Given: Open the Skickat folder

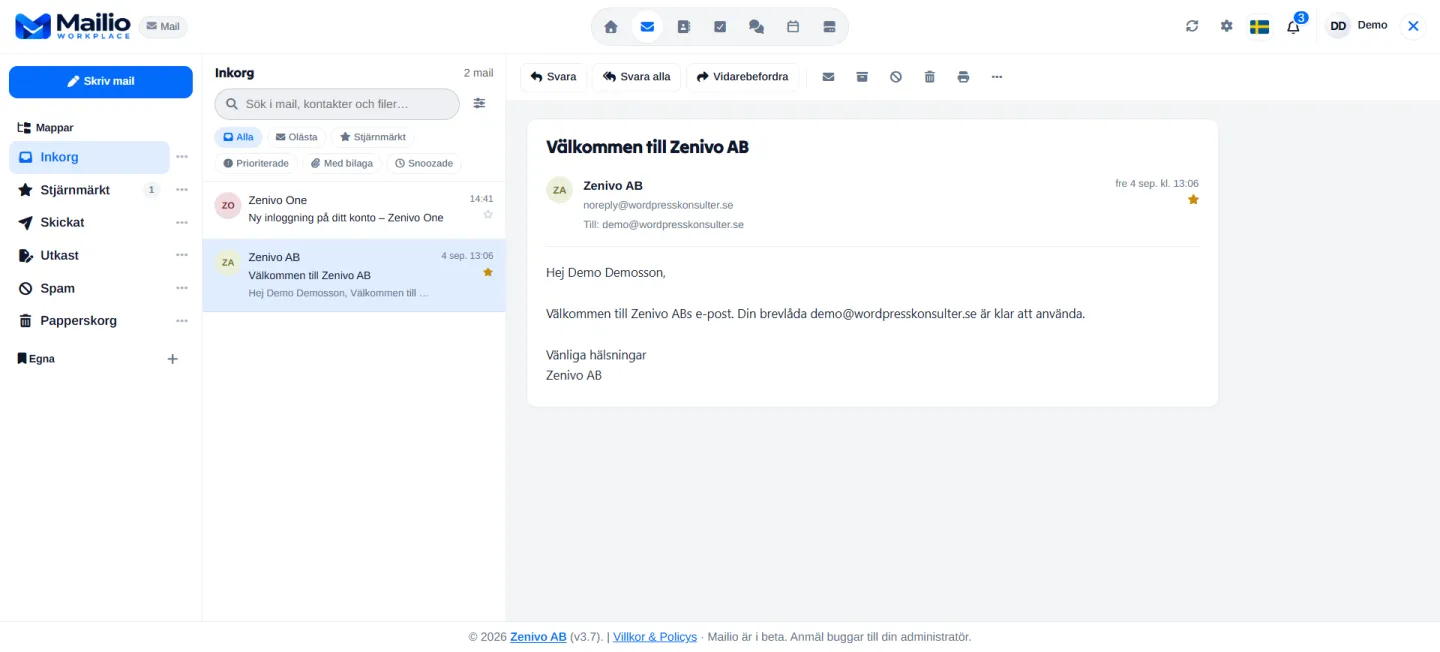Looking at the screenshot, I should [x=89, y=222].
